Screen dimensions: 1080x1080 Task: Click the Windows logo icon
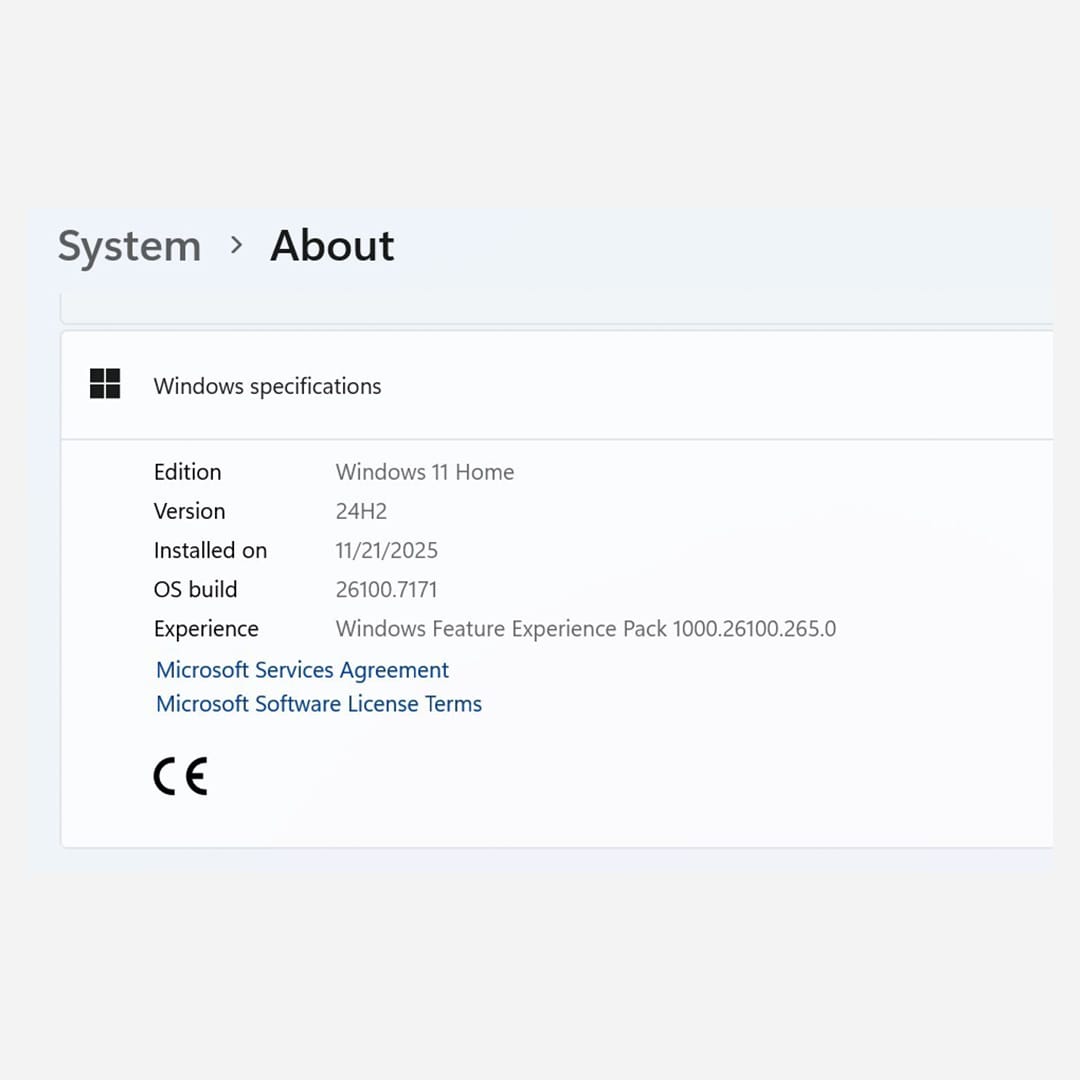pos(105,384)
